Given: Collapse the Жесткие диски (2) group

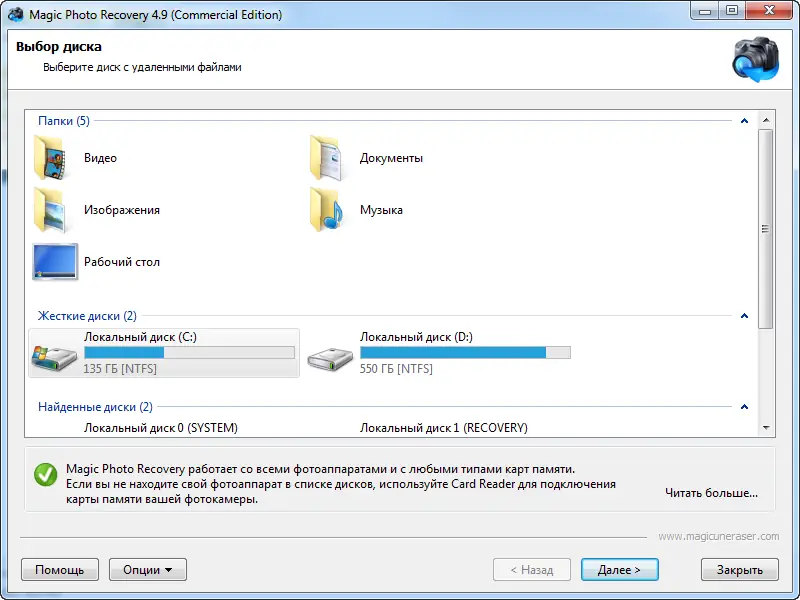Looking at the screenshot, I should (x=744, y=316).
